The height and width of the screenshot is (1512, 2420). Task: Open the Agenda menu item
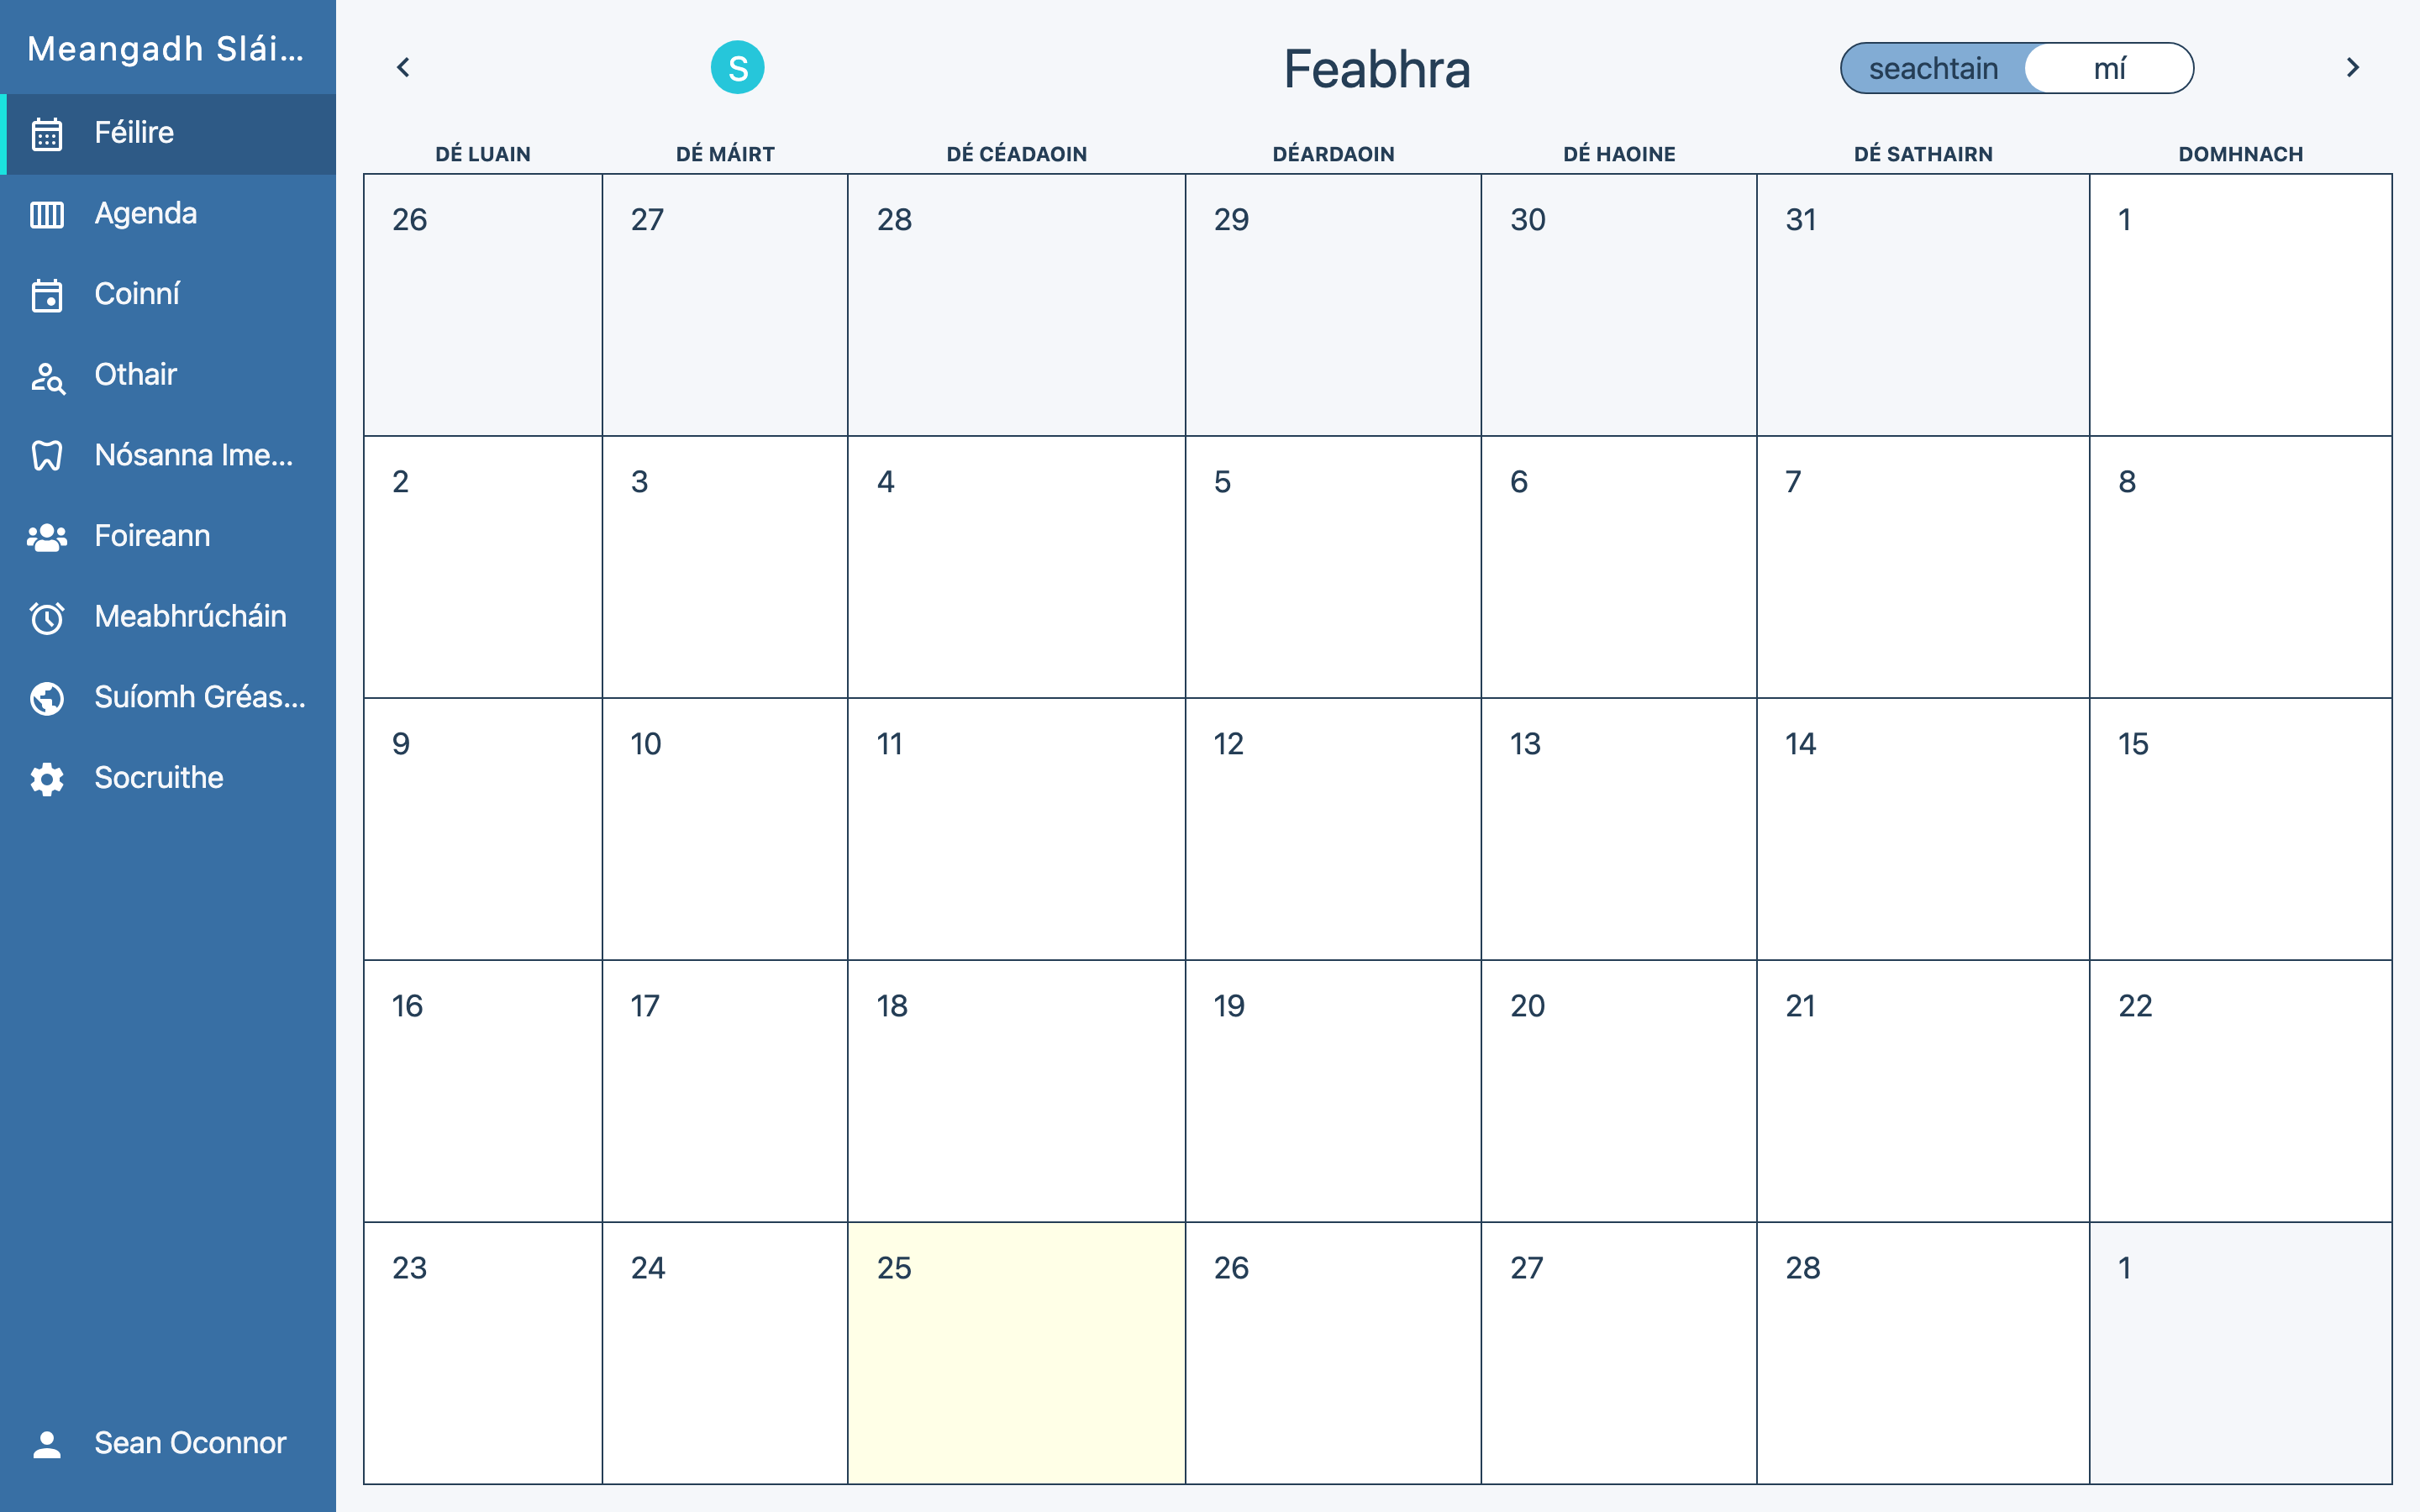tap(146, 214)
